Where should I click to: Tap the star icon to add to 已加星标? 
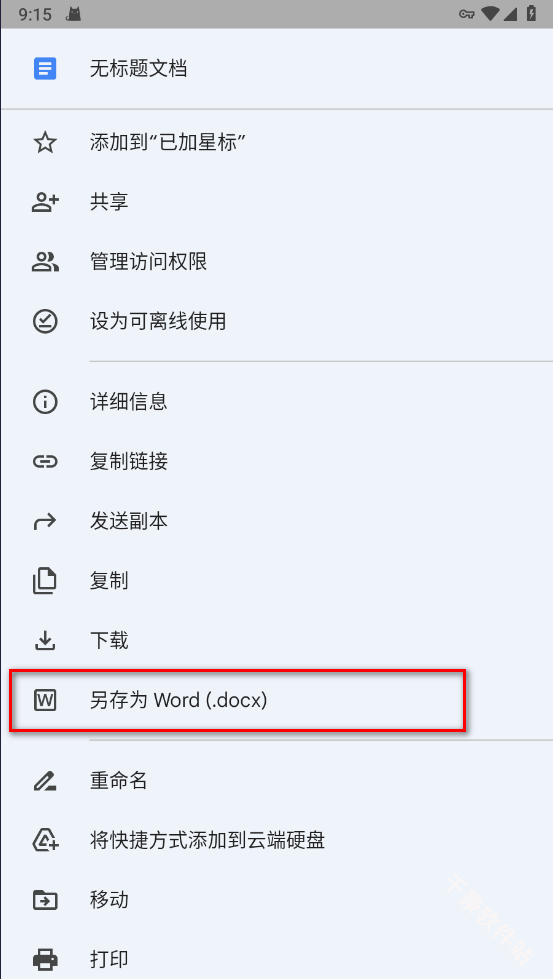[45, 143]
